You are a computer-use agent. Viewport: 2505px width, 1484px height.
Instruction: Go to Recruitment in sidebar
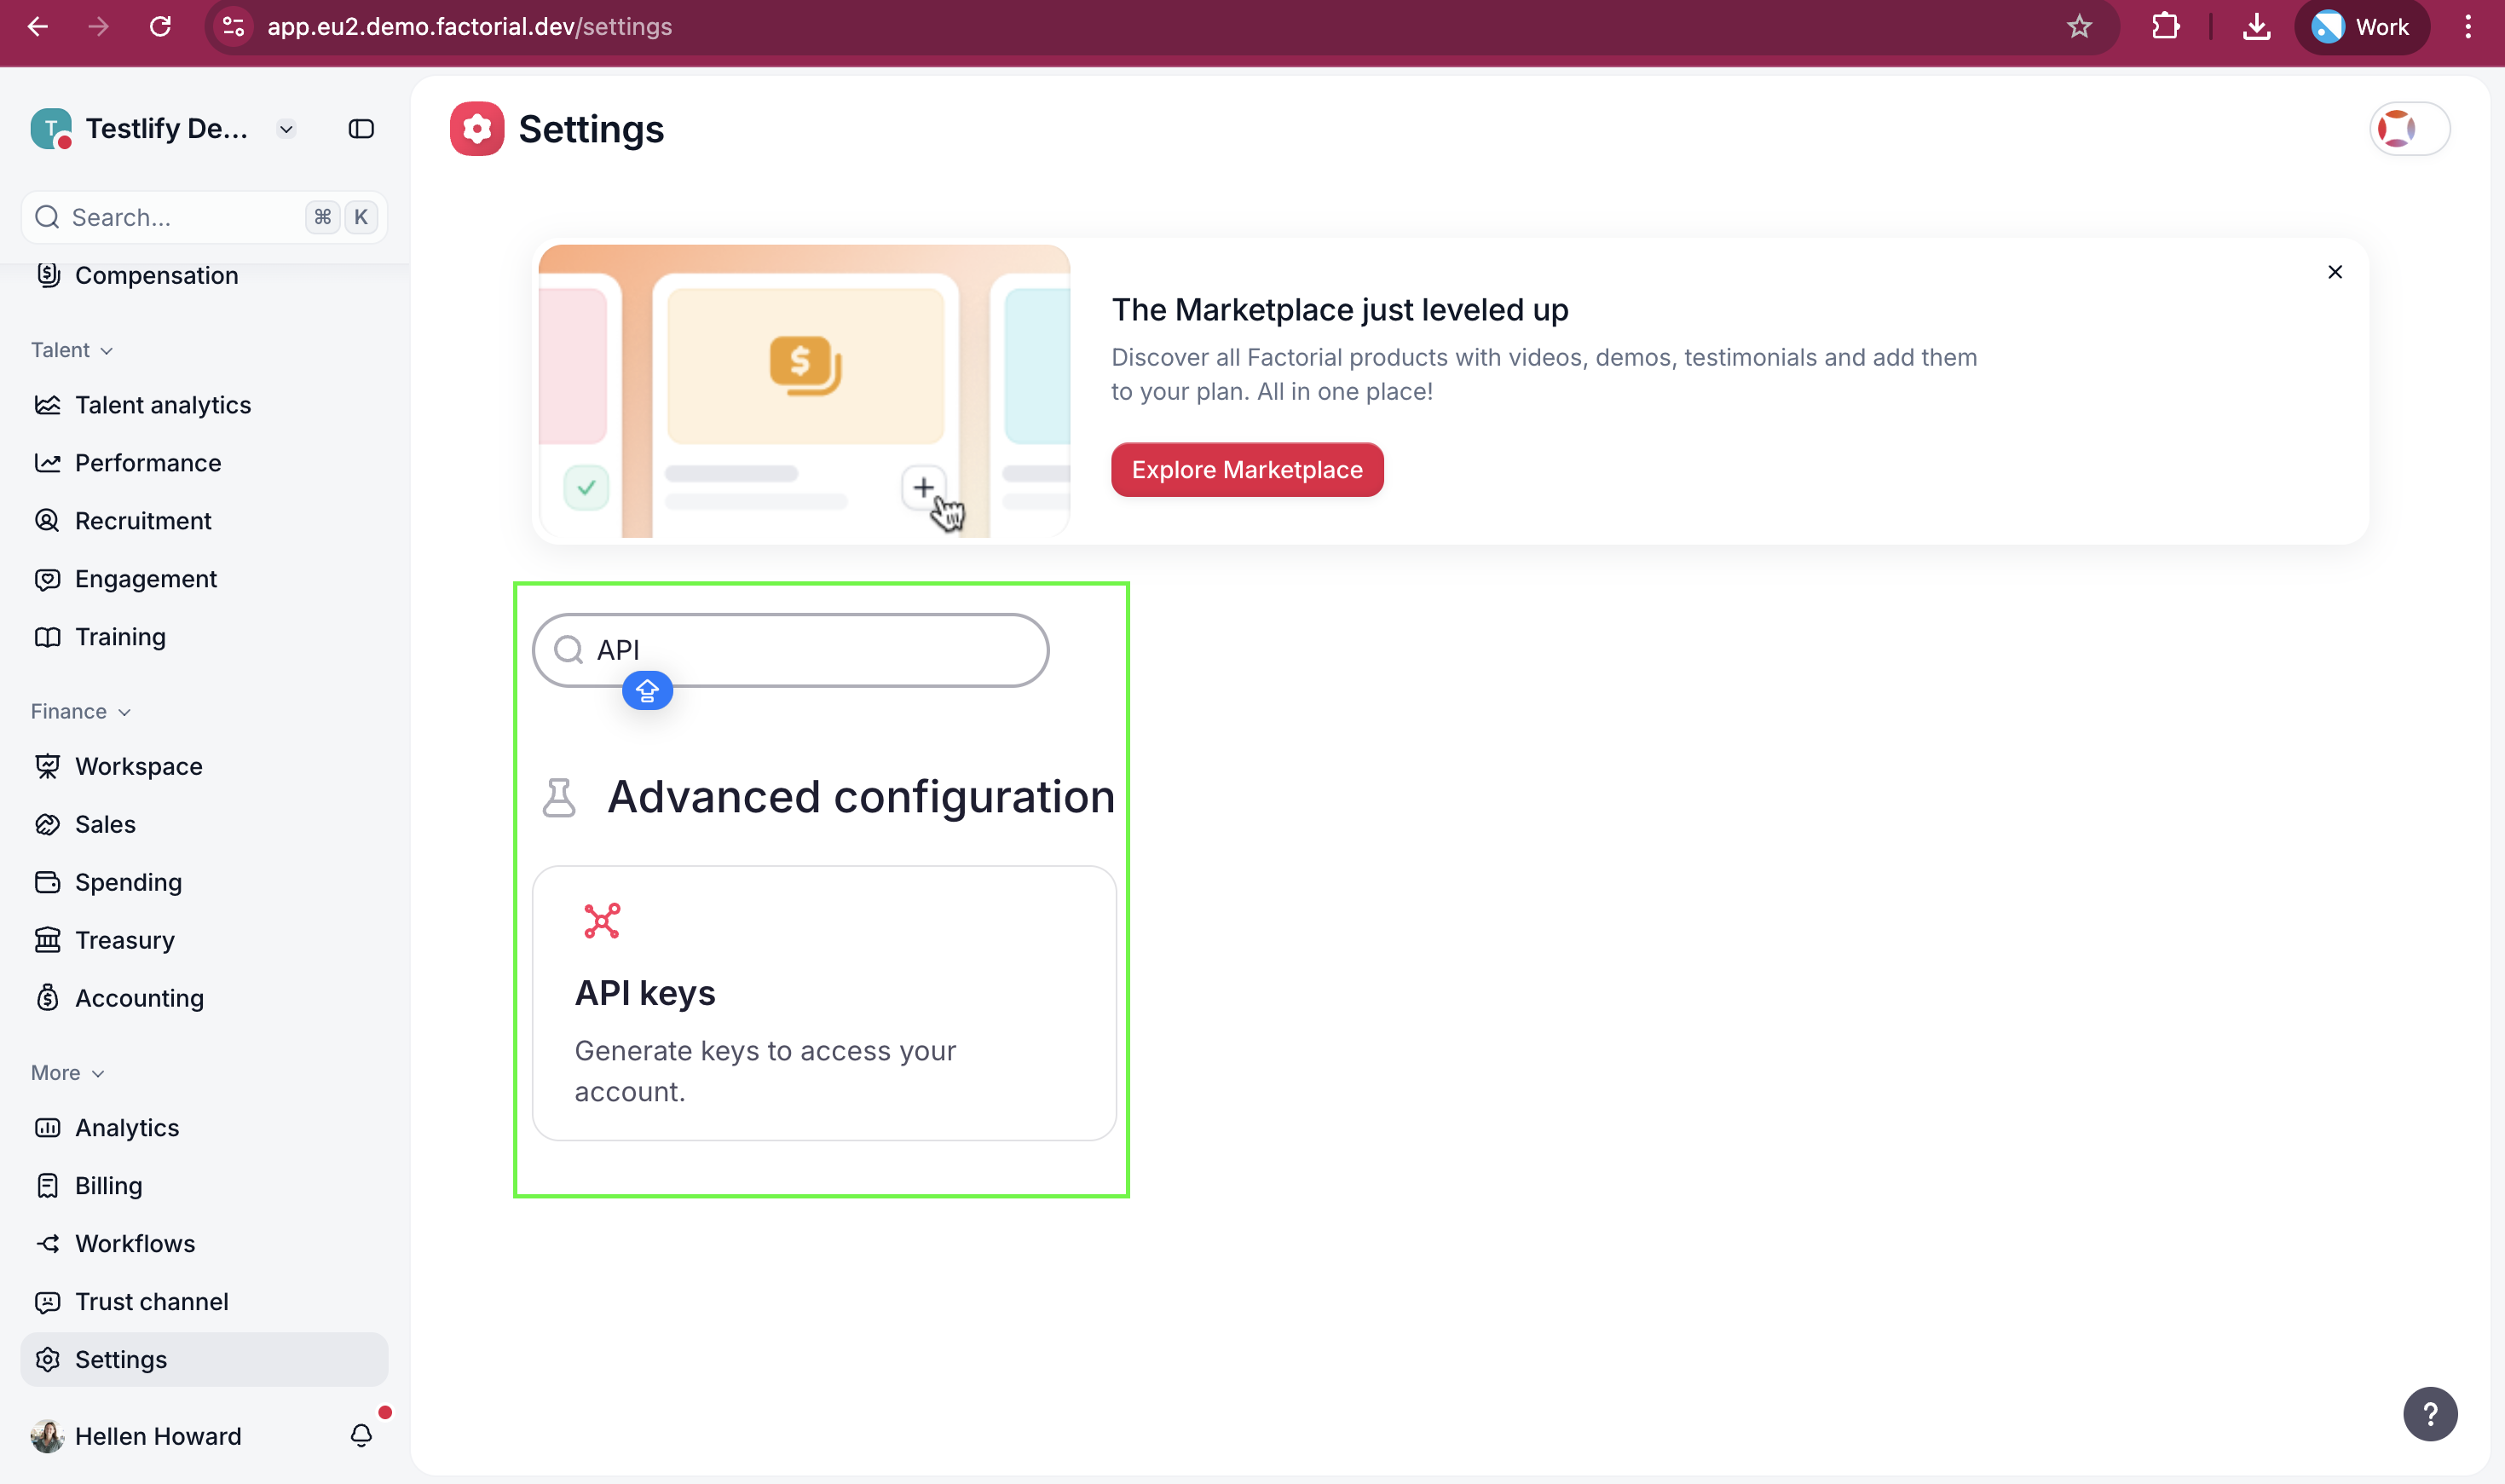[x=143, y=521]
